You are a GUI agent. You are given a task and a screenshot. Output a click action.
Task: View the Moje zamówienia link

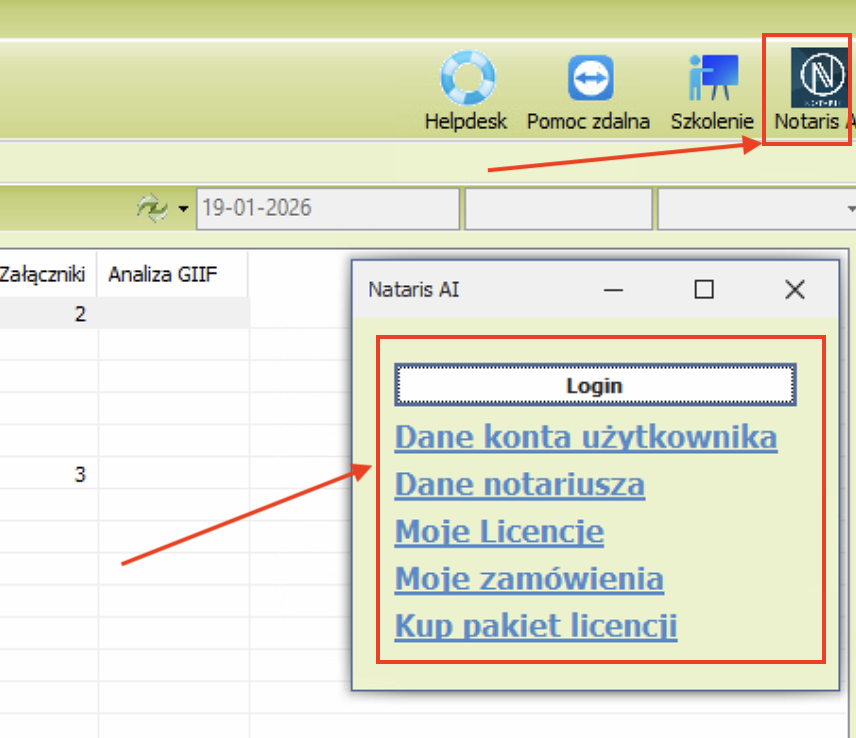click(529, 579)
